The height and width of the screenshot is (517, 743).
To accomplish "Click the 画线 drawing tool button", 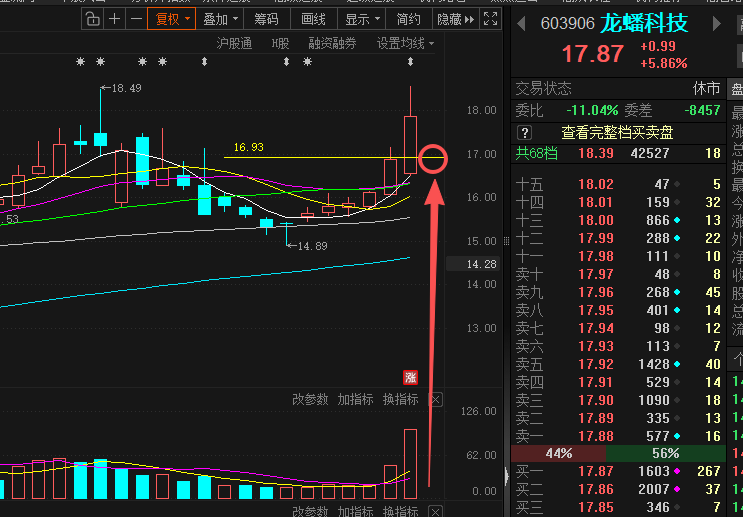I will pyautogui.click(x=313, y=19).
